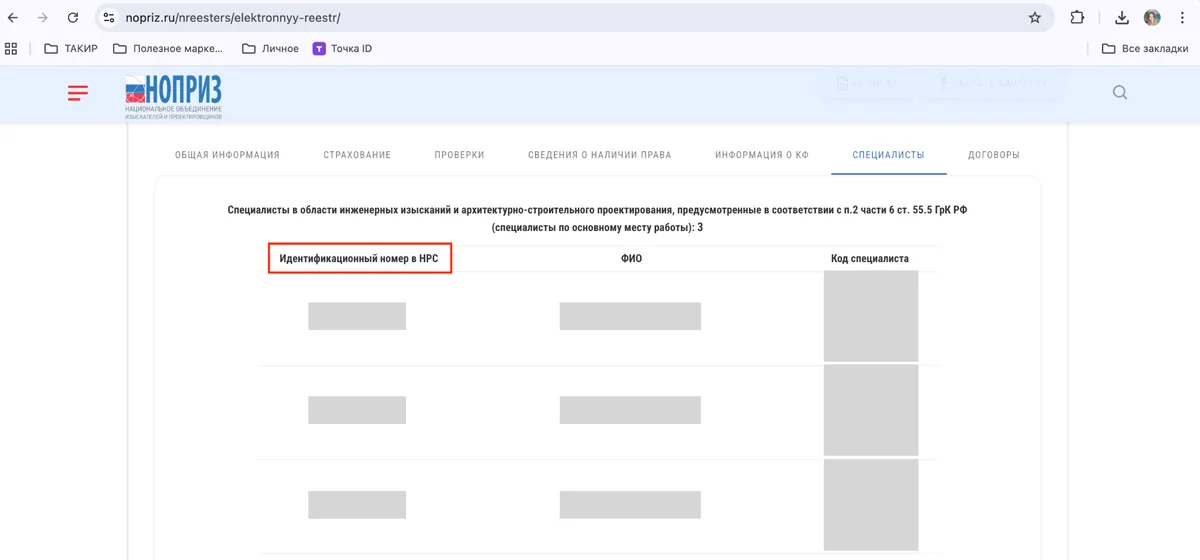This screenshot has width=1200, height=560.
Task: Go back to the previous page
Action: pos(13,18)
